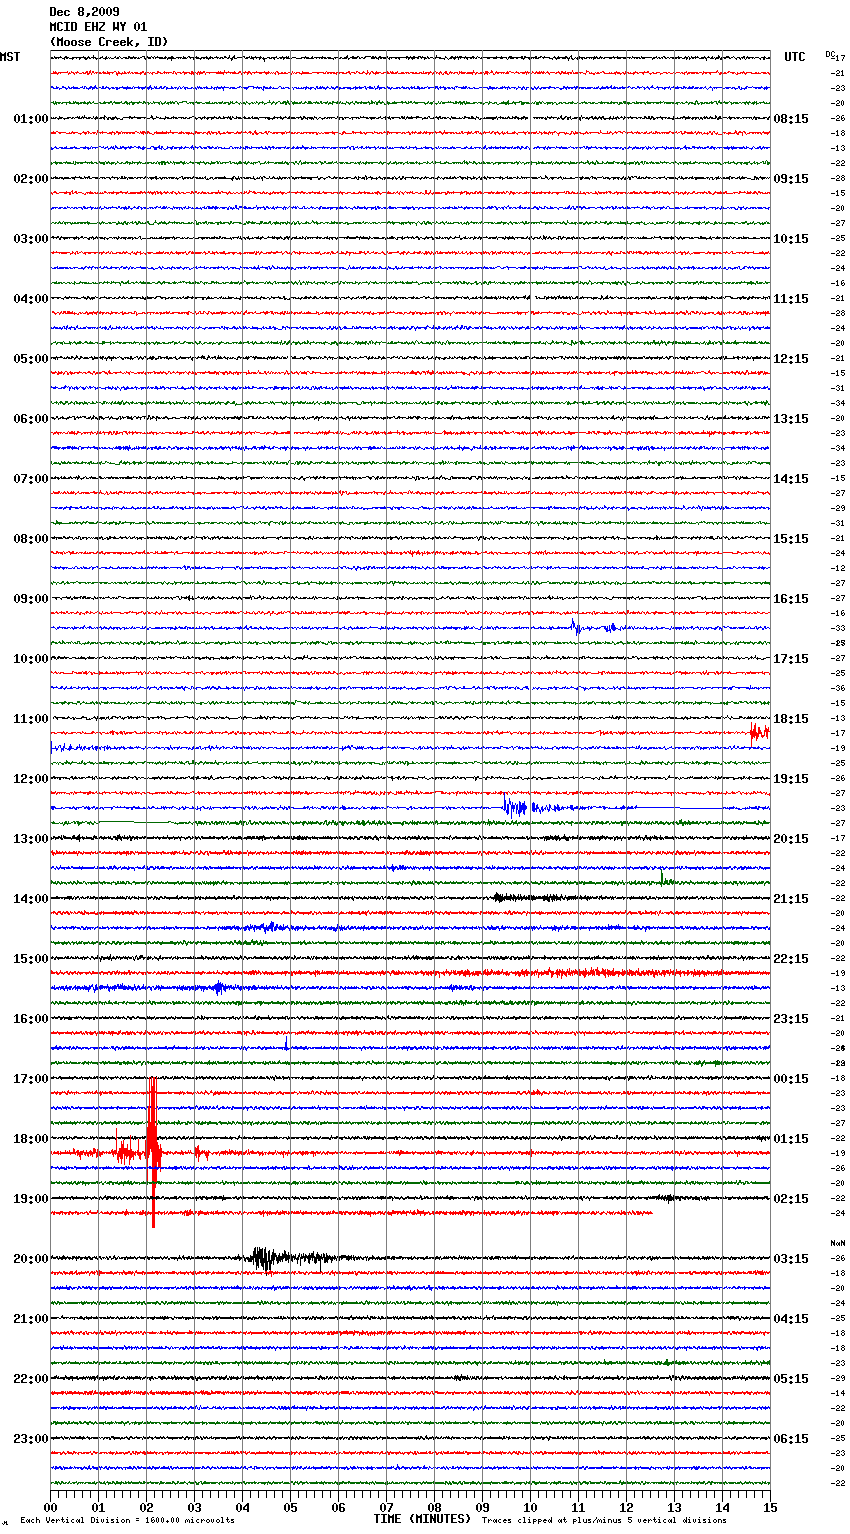850x1534 pixels.
Task: Click the '08:15' UTC time label
Action: (x=791, y=119)
